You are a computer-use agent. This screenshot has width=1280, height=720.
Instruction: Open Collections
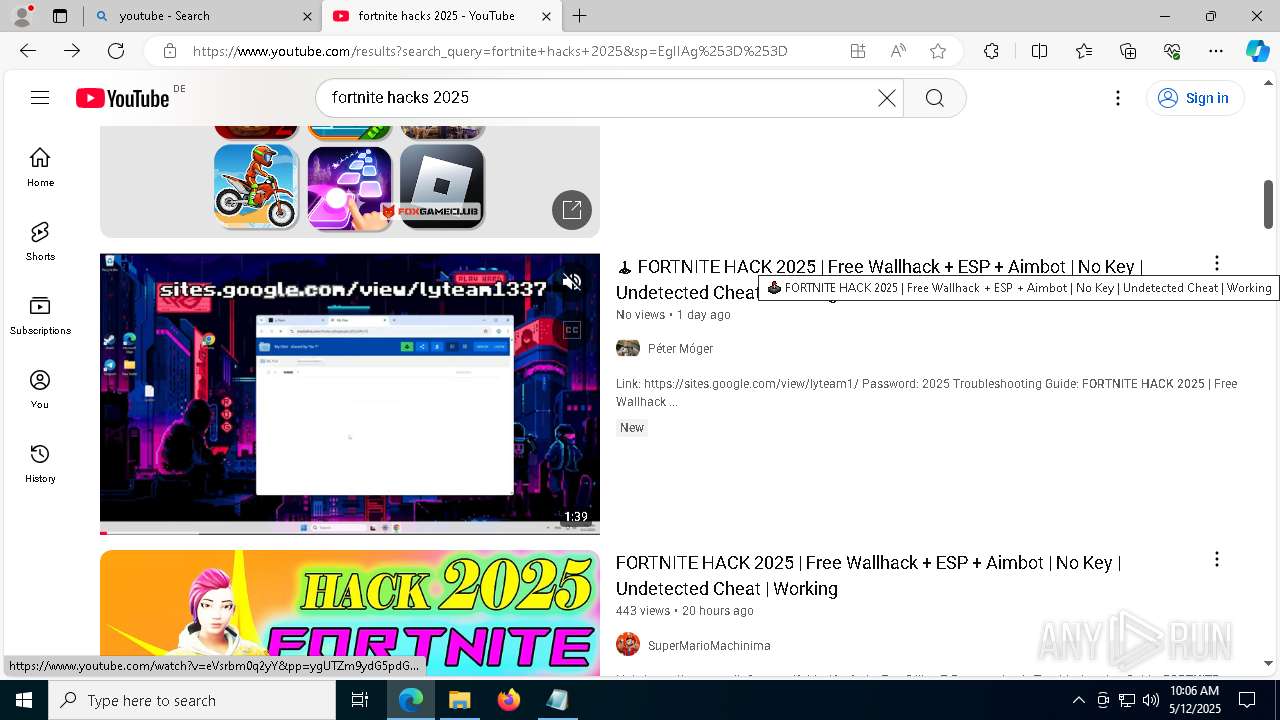click(1128, 51)
